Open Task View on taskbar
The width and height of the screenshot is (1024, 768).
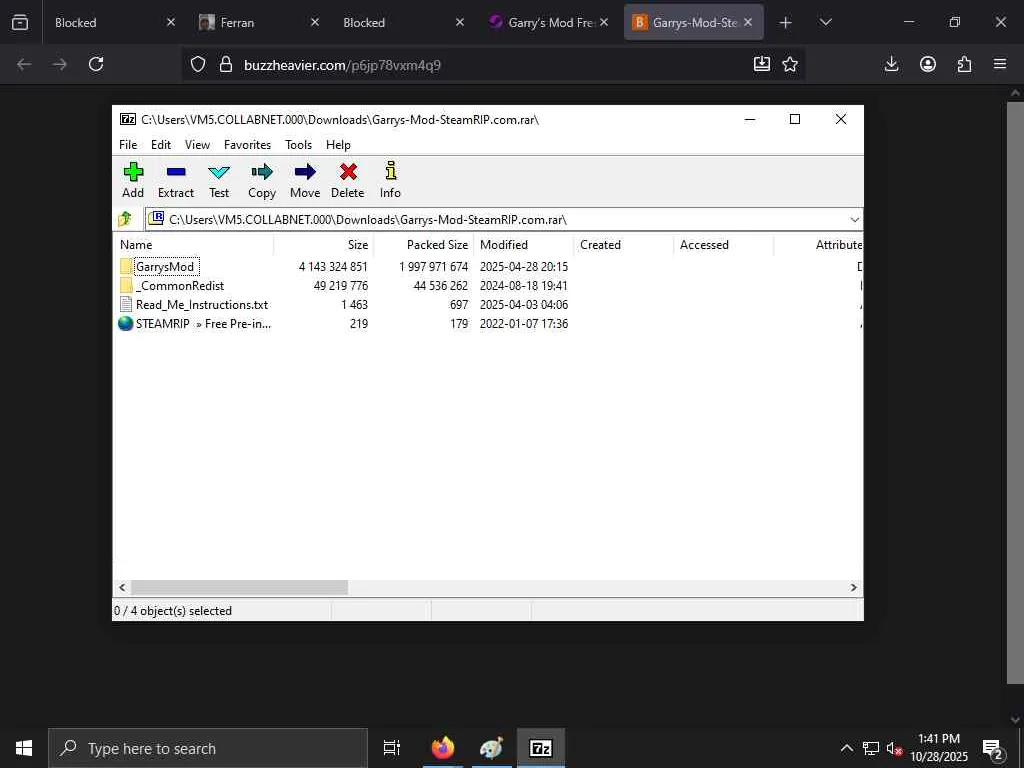392,748
